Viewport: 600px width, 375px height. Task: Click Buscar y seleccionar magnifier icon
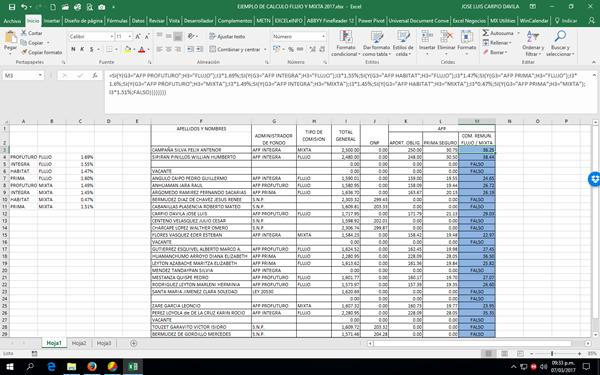tap(560, 37)
